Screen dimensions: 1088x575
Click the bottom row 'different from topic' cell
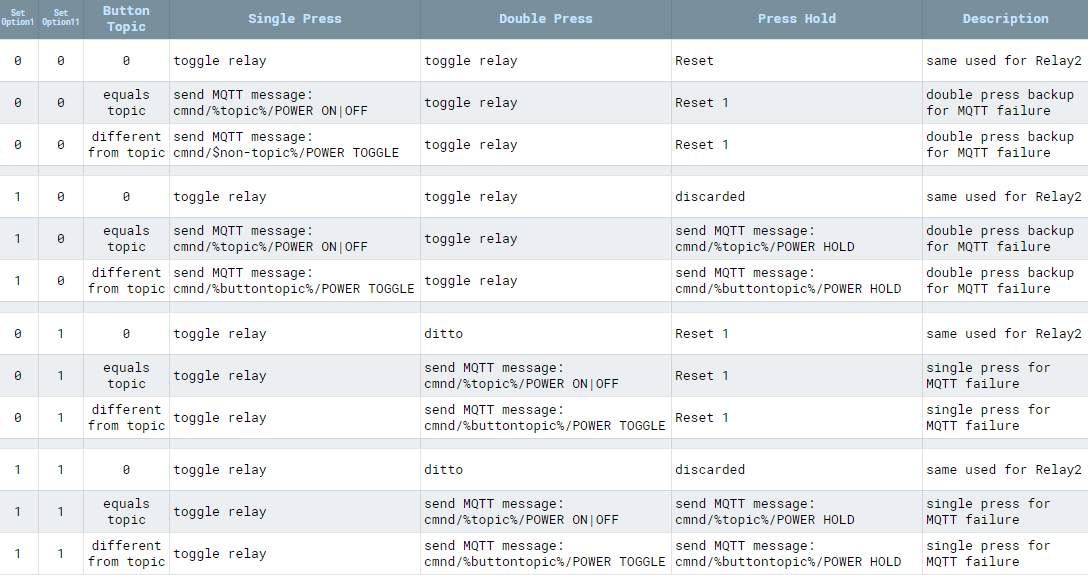click(x=126, y=554)
